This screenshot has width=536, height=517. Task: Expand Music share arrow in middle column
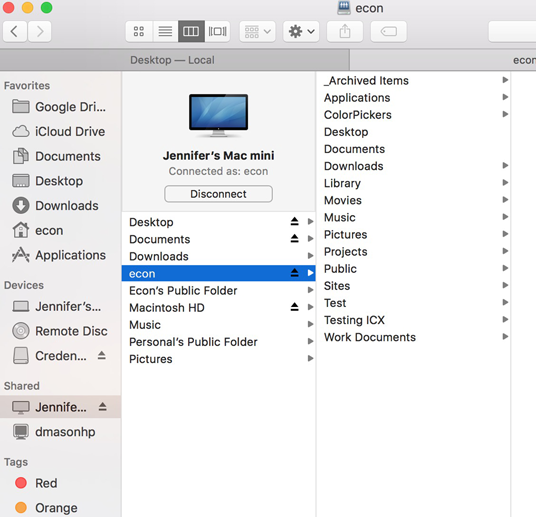click(310, 324)
